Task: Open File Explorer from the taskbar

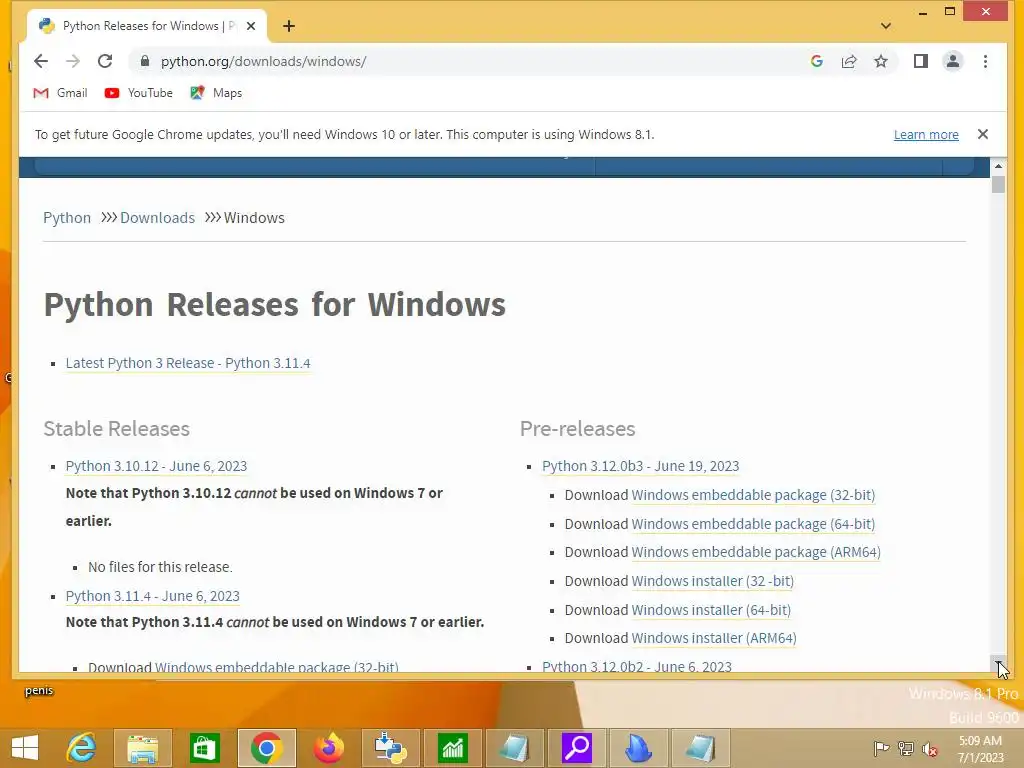Action: pyautogui.click(x=143, y=748)
